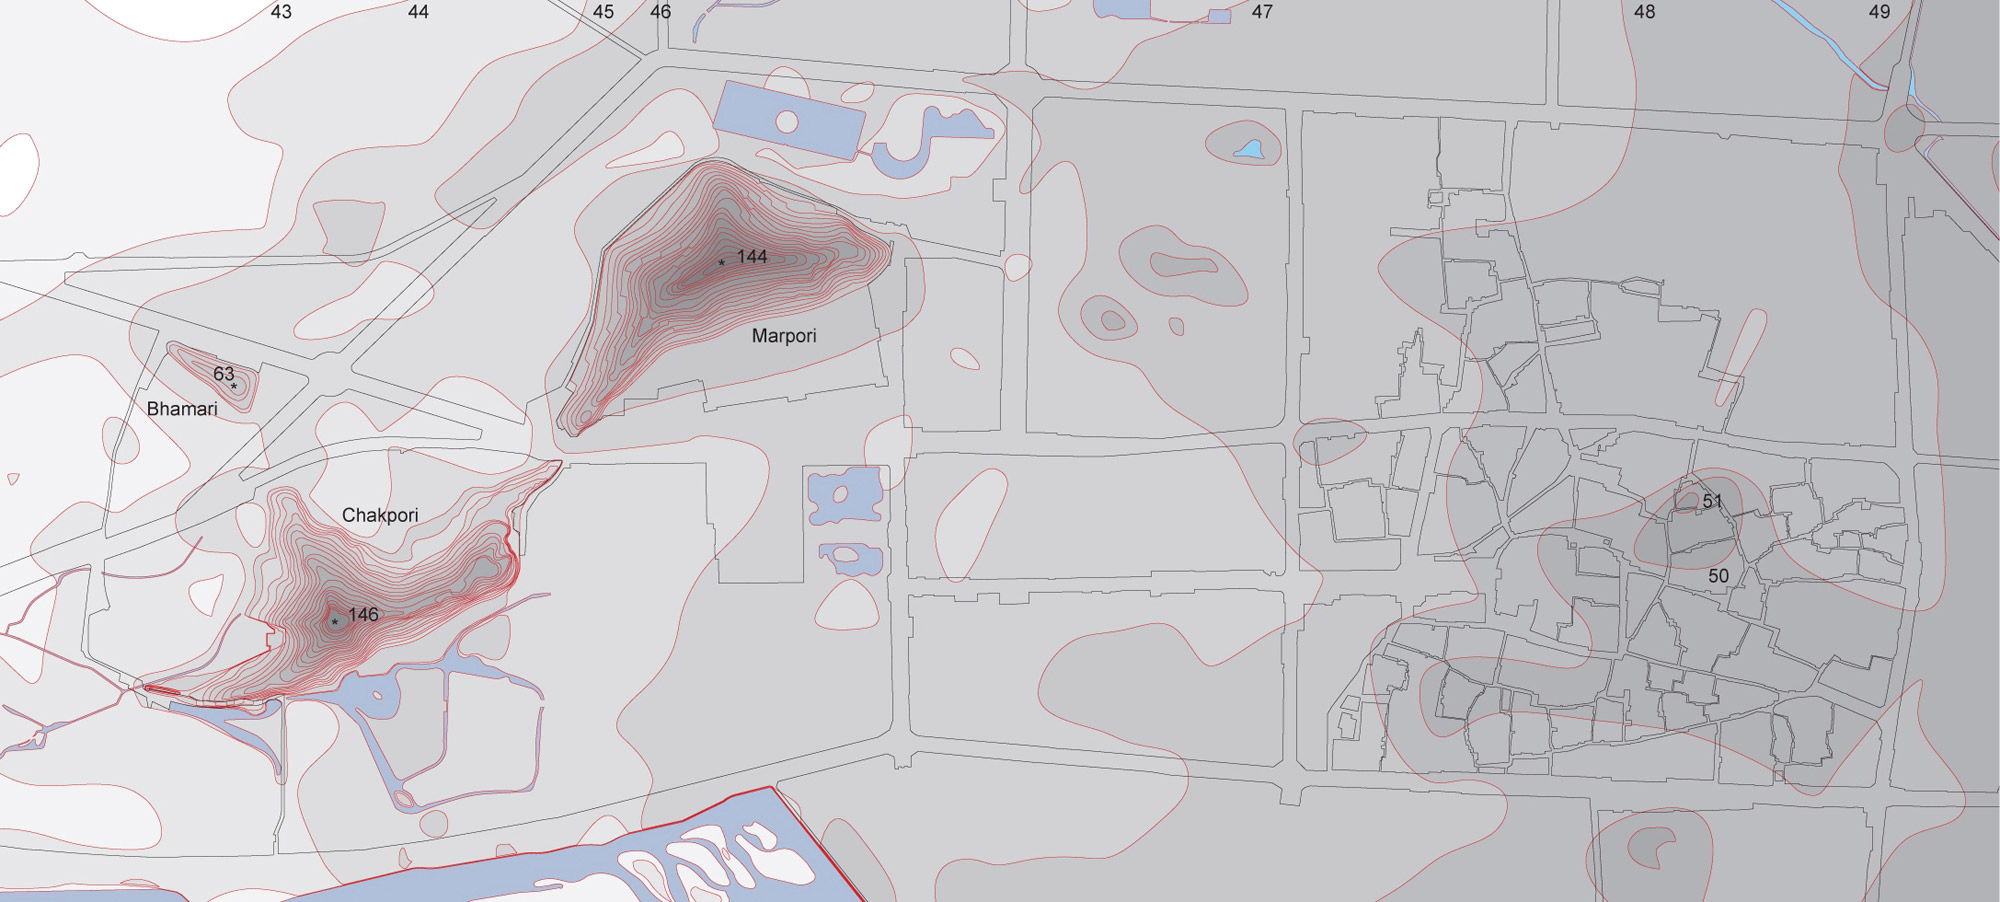
Task: Click grid number 44
Action: point(418,12)
